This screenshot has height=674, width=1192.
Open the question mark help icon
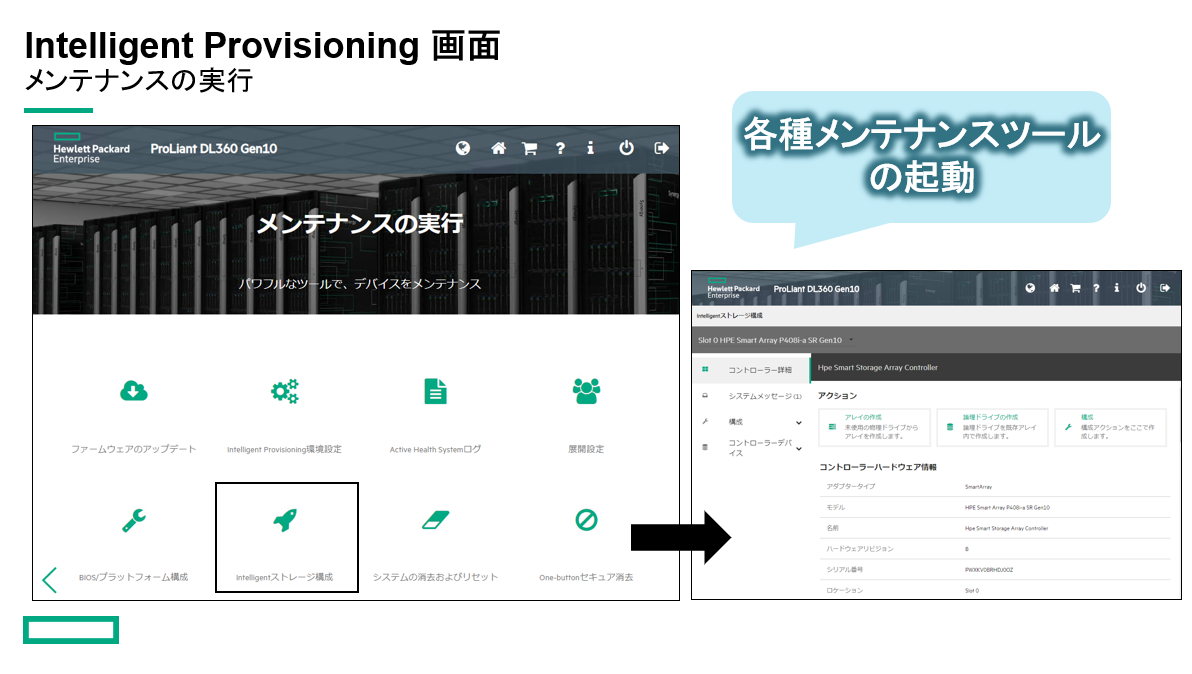560,148
